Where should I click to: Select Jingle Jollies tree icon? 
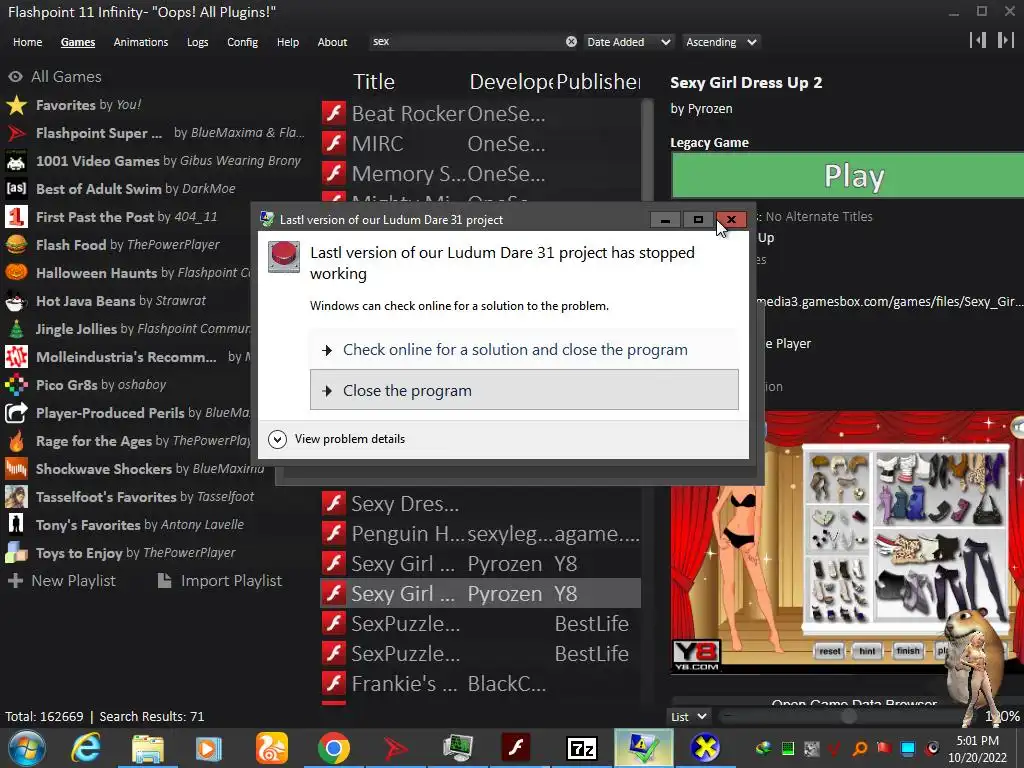click(x=16, y=329)
